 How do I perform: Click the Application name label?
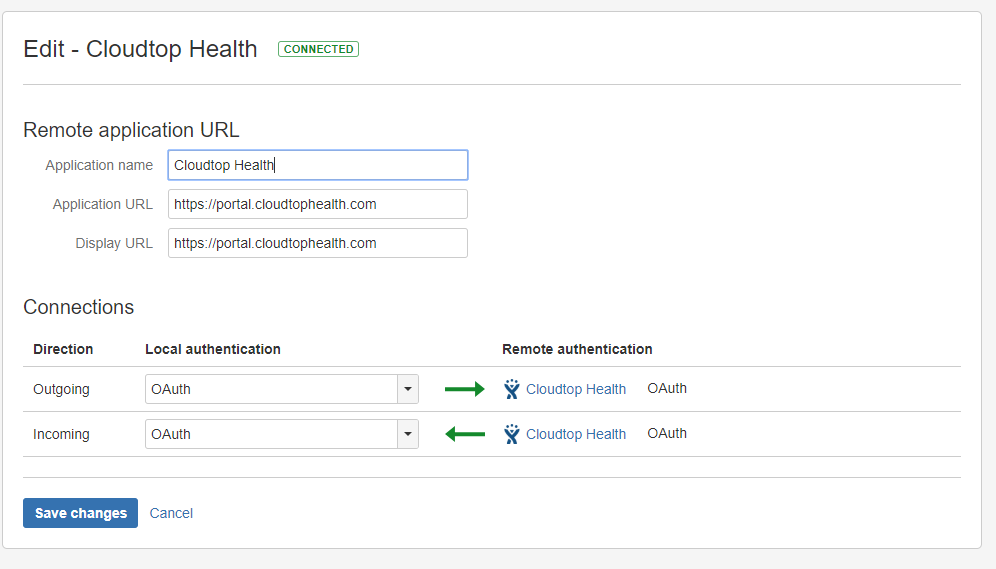click(99, 165)
